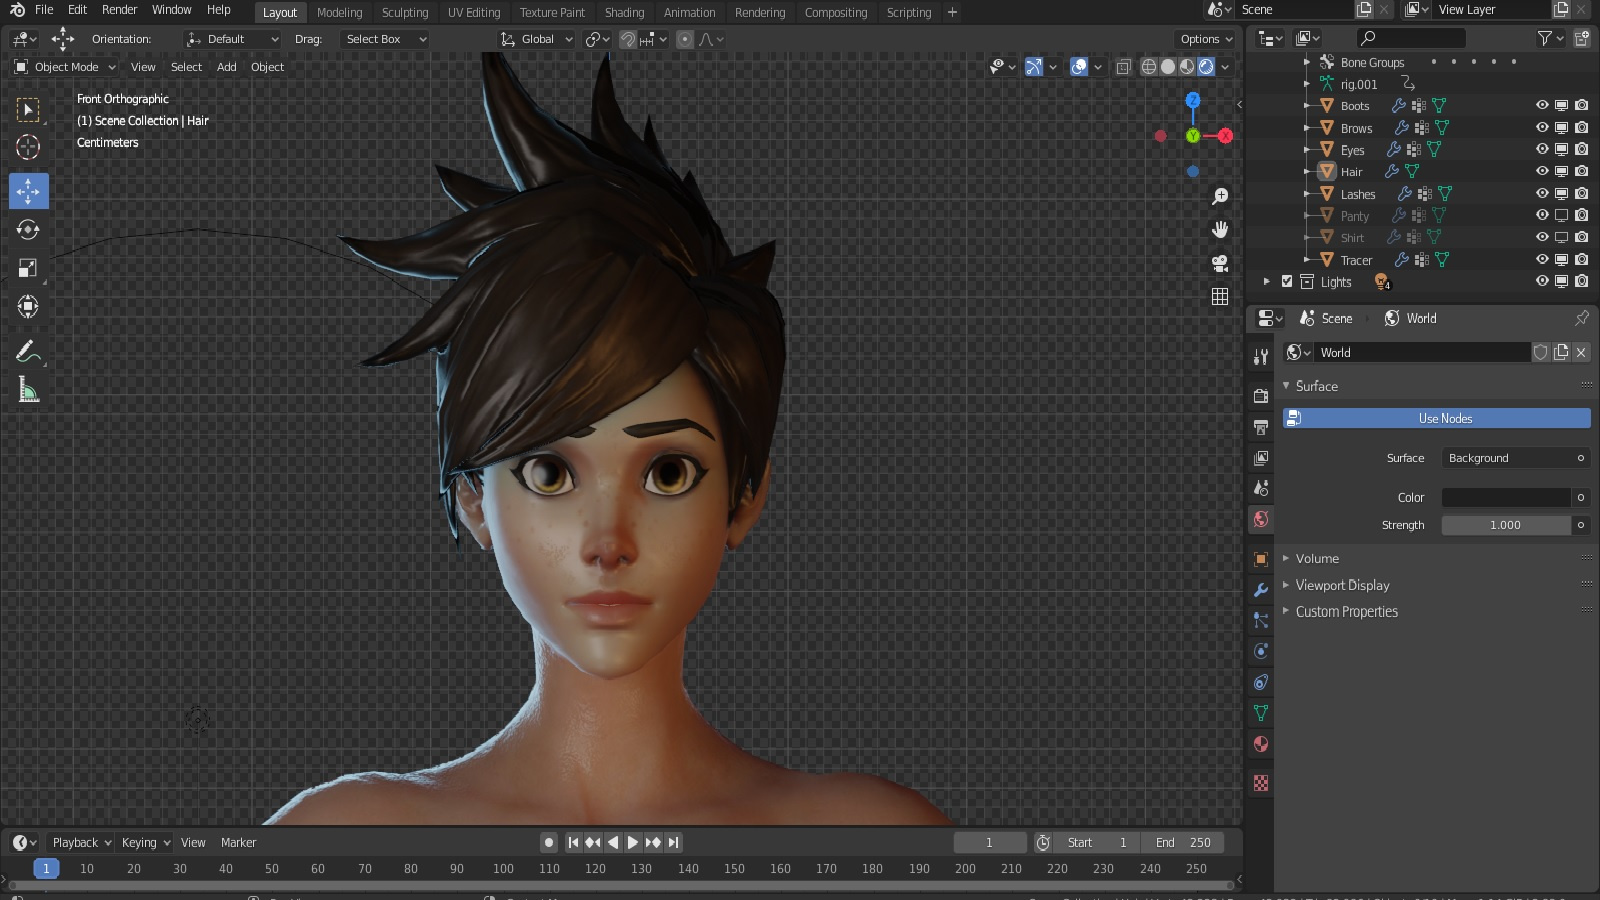Switch to the Sculpting workspace tab

(x=405, y=13)
